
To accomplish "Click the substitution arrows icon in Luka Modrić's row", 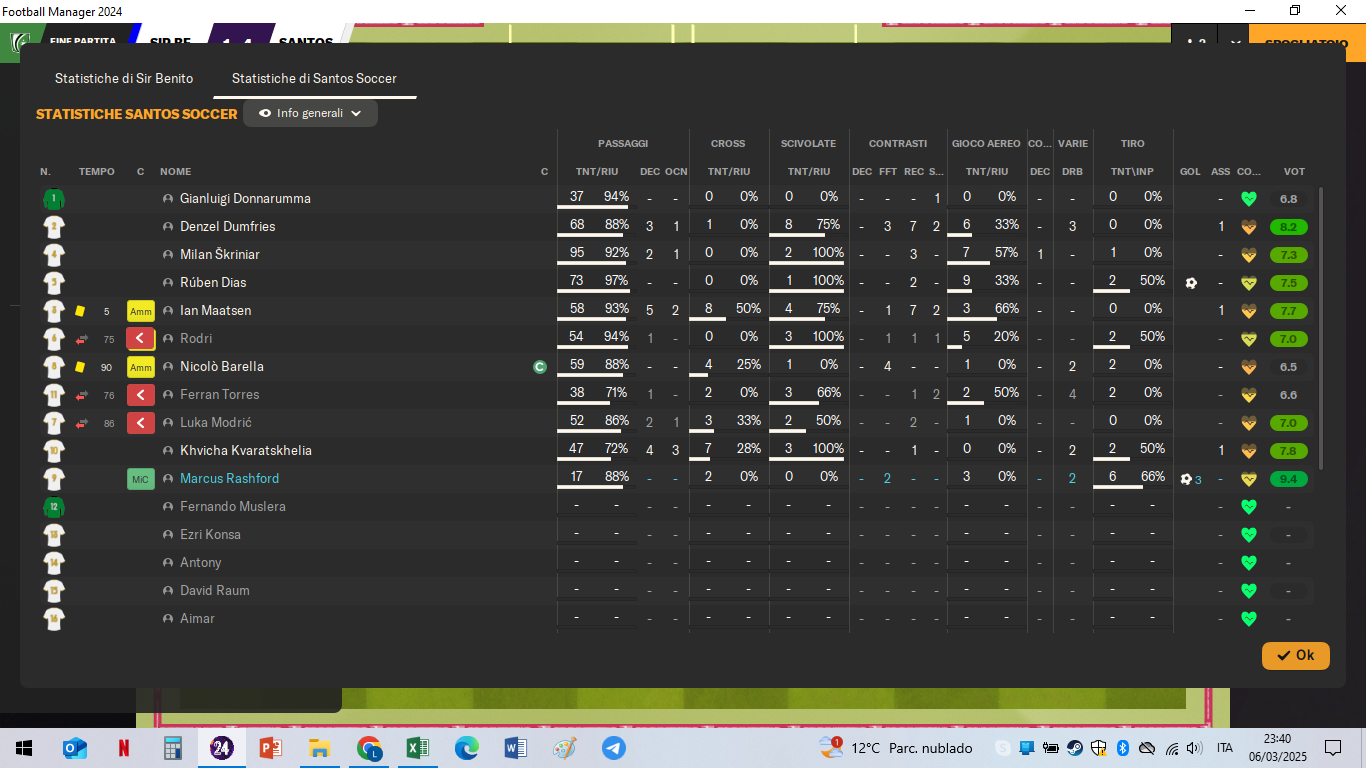I will coord(81,423).
